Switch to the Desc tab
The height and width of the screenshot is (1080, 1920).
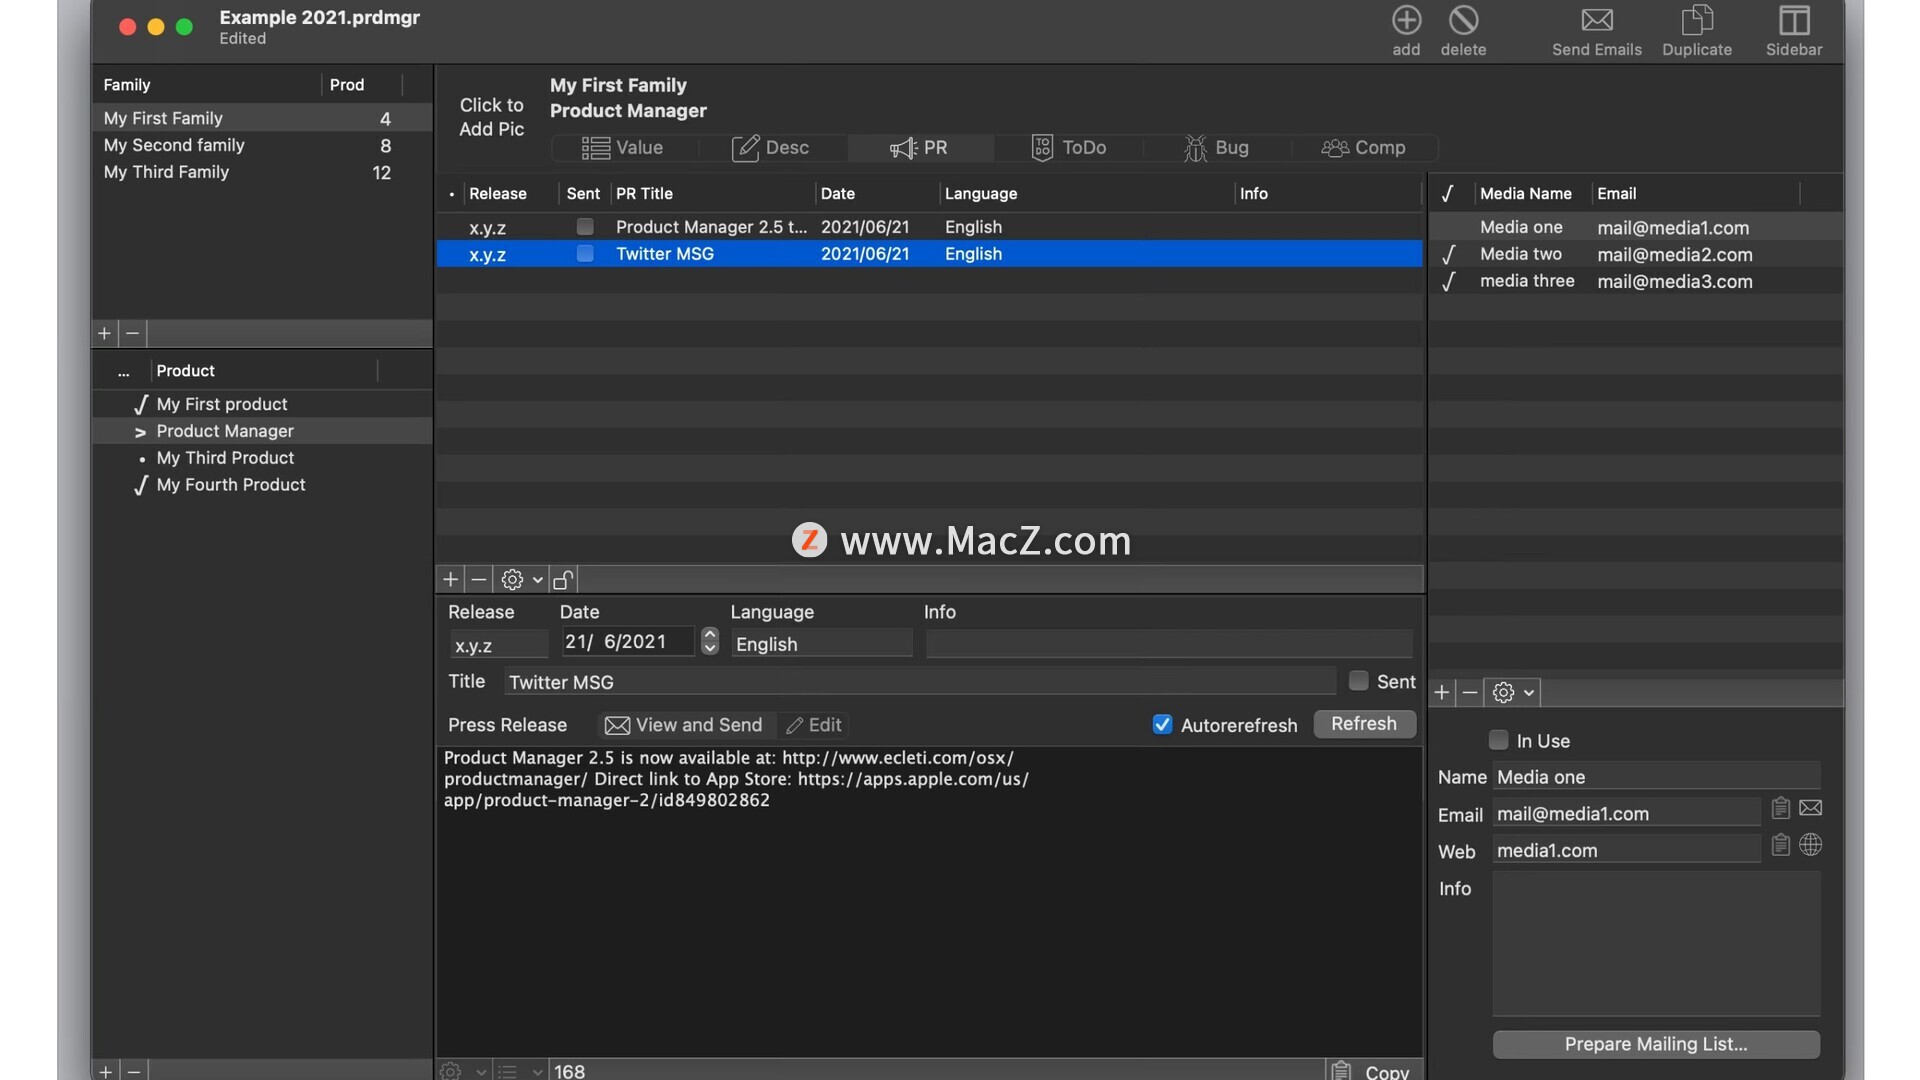(x=770, y=148)
